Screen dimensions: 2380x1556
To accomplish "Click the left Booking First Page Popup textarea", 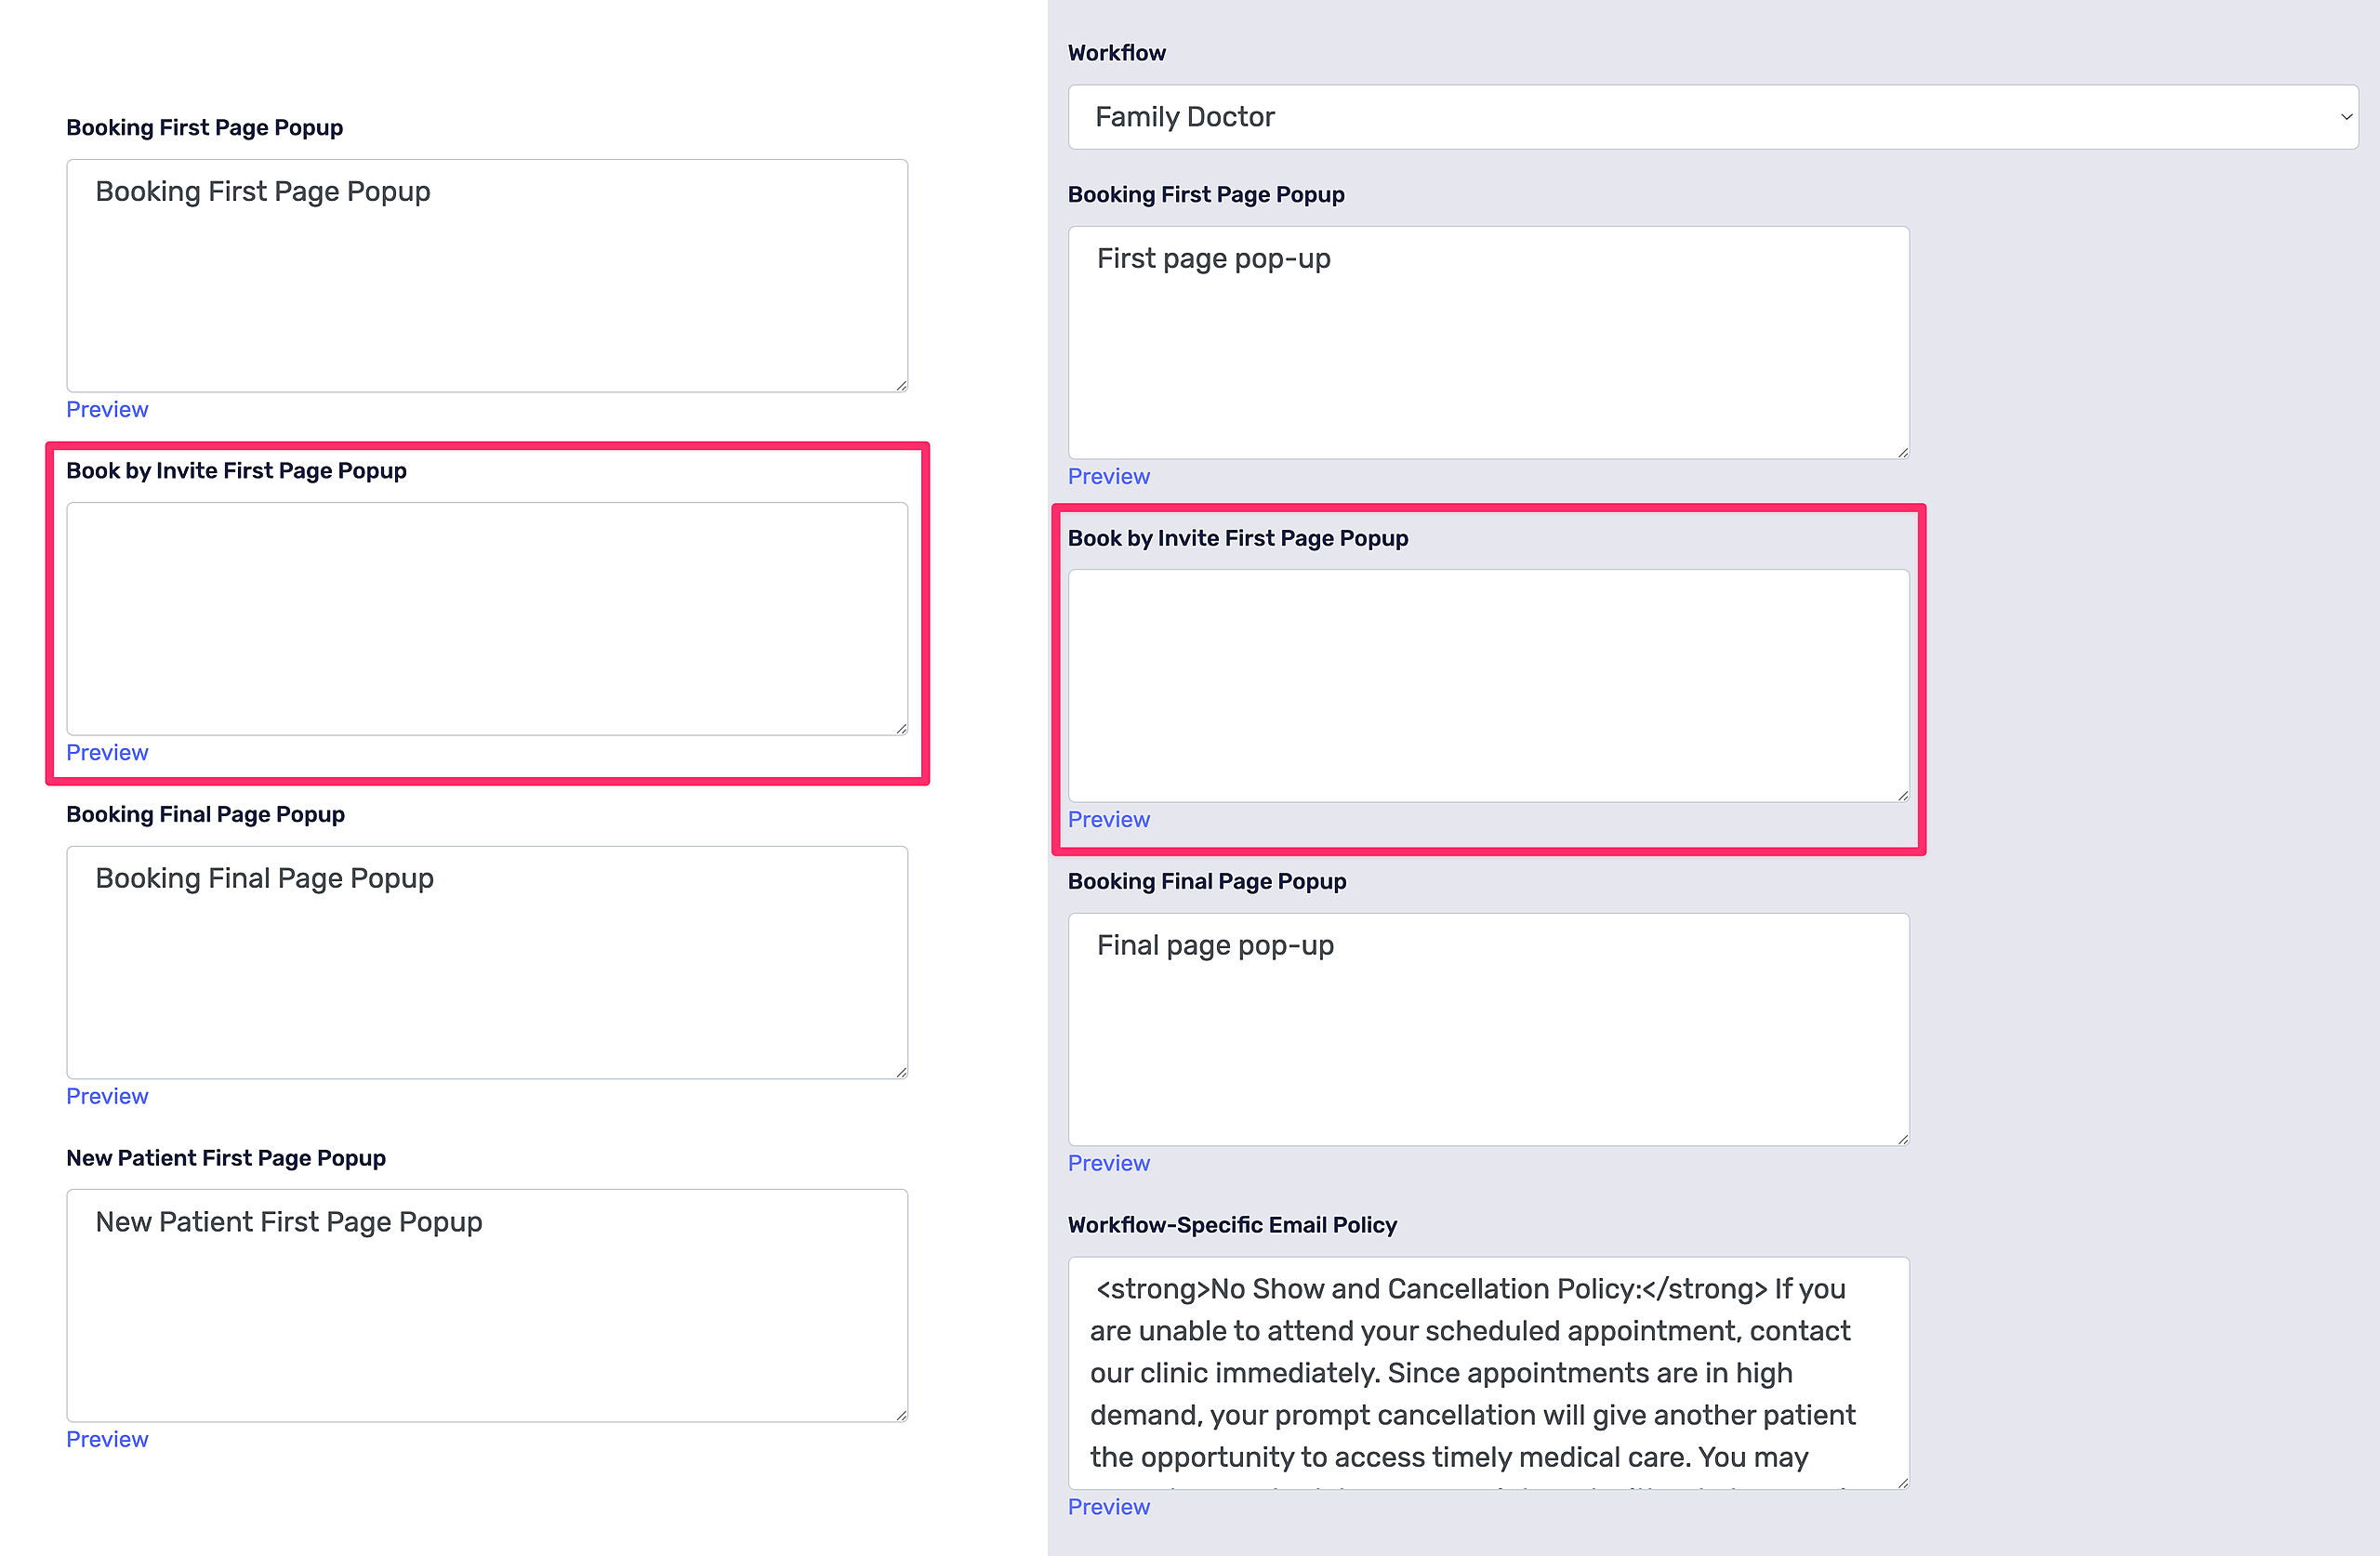I will click(487, 275).
